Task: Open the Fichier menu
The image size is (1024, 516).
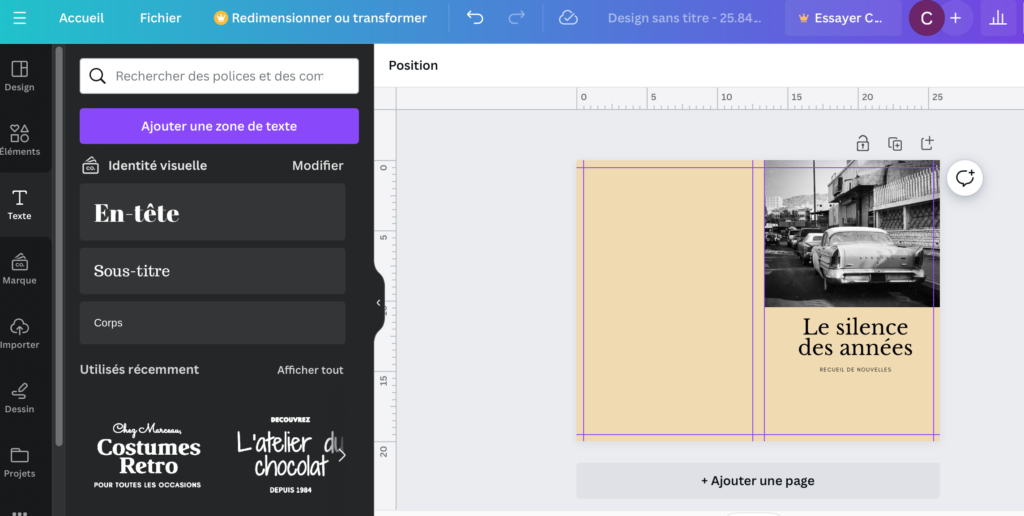Action: [160, 18]
